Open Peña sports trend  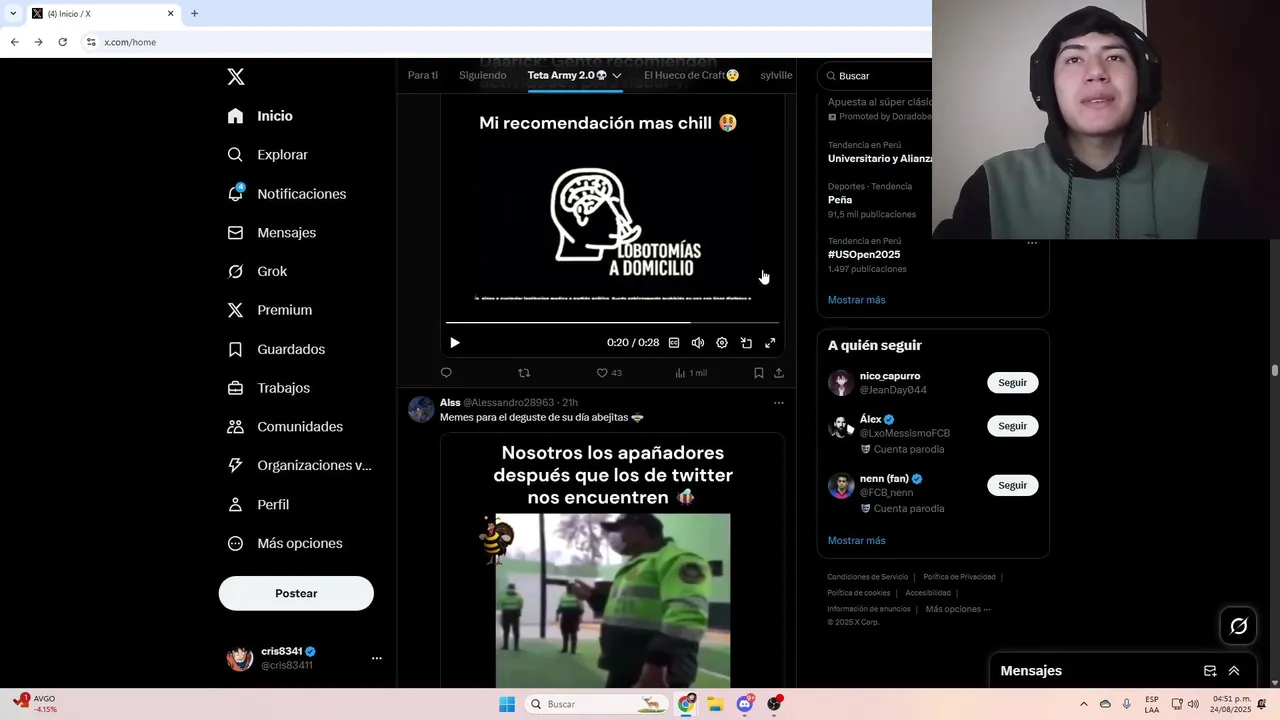click(840, 200)
